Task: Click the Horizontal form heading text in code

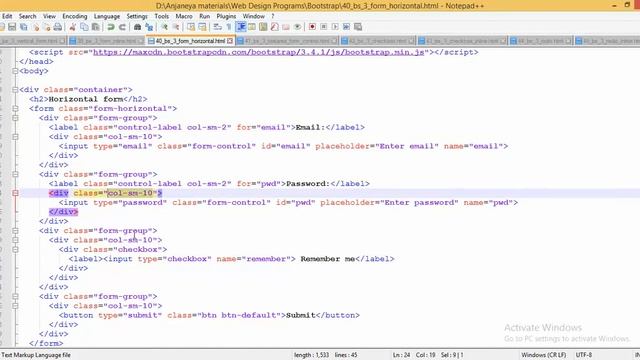Action: pos(86,99)
